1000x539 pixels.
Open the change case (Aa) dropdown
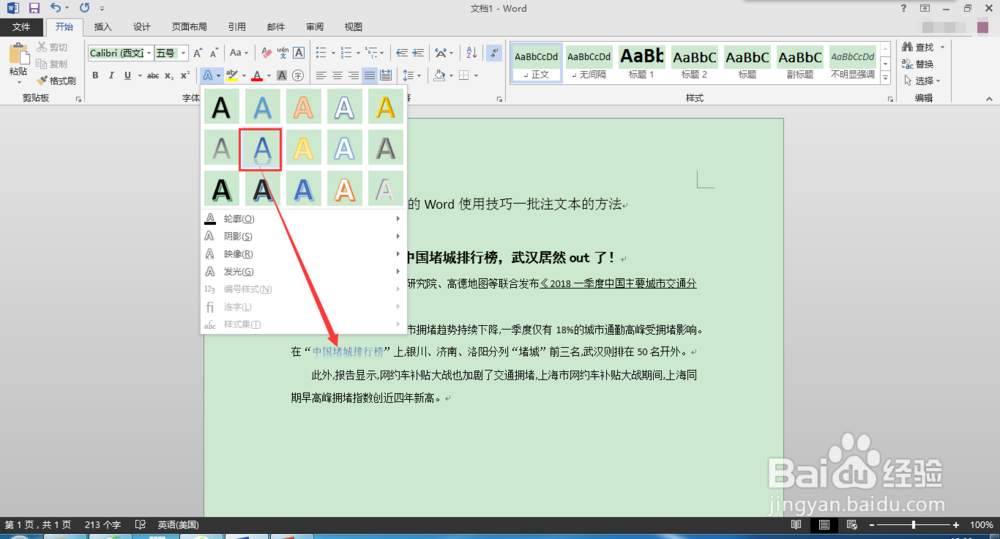pos(239,53)
